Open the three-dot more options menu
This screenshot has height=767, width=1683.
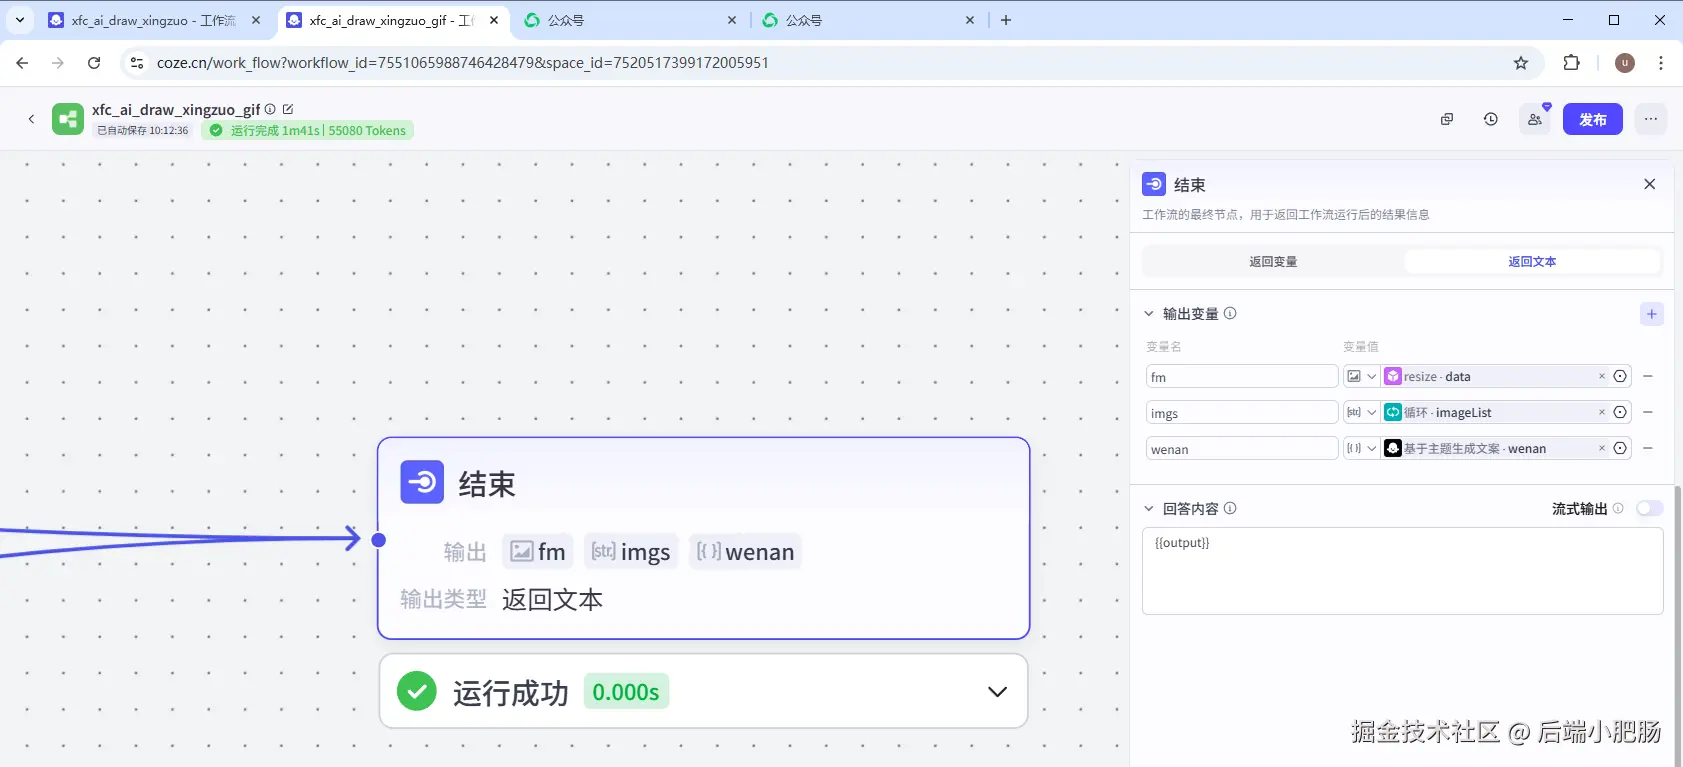(1651, 119)
